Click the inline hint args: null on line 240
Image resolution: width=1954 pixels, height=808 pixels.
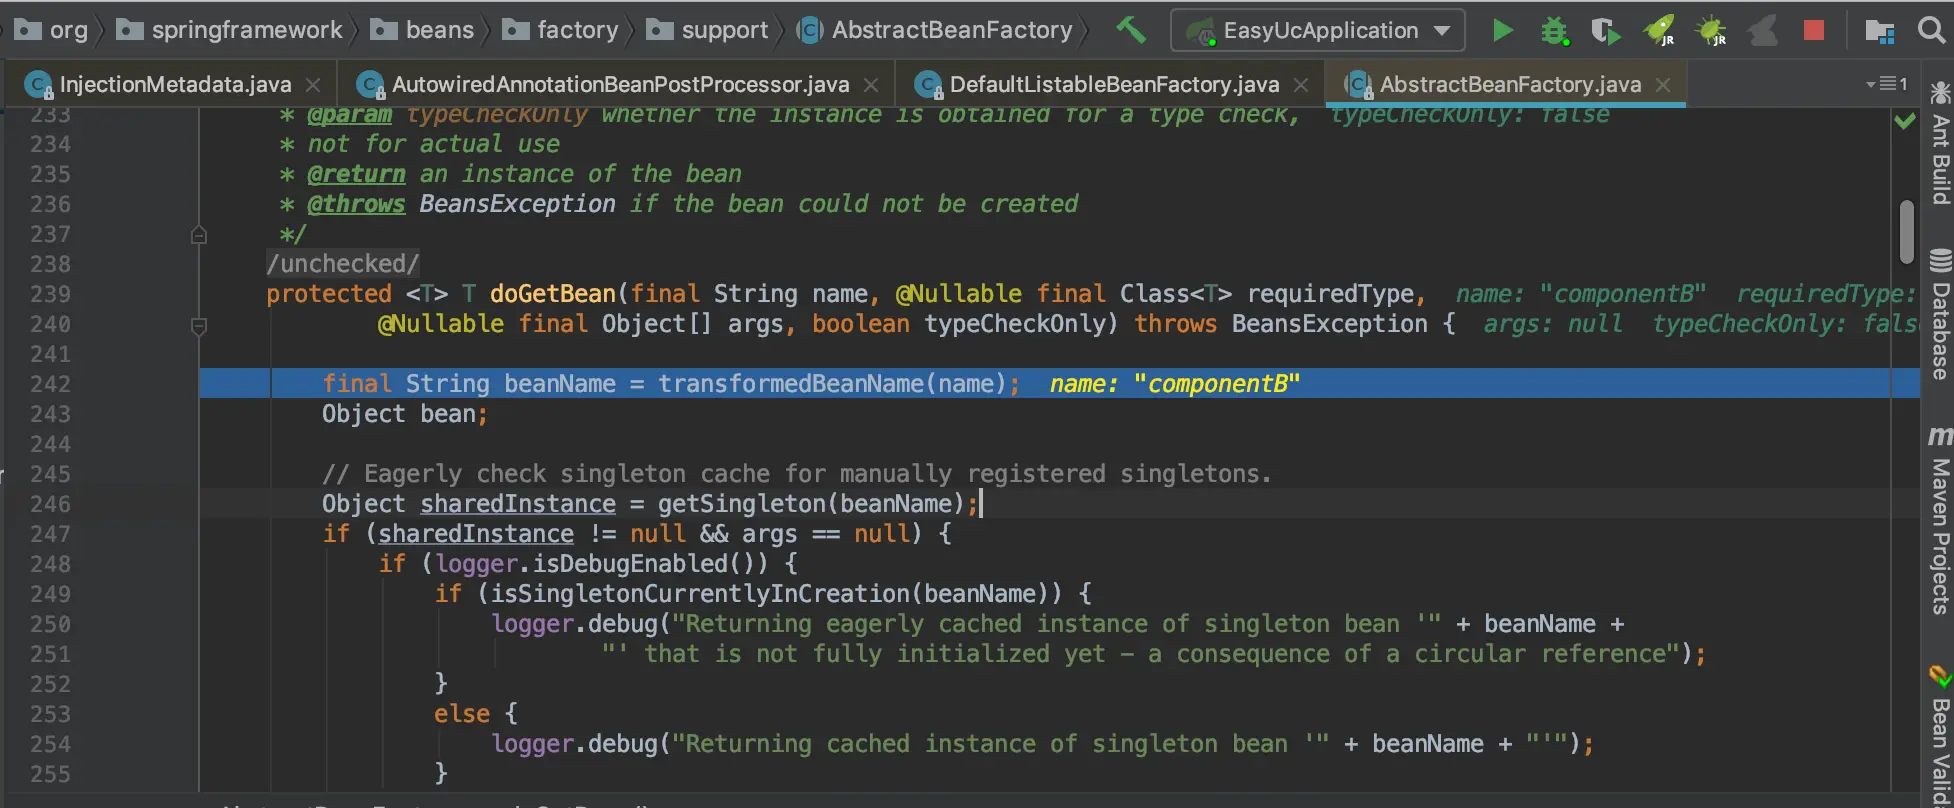(1553, 324)
